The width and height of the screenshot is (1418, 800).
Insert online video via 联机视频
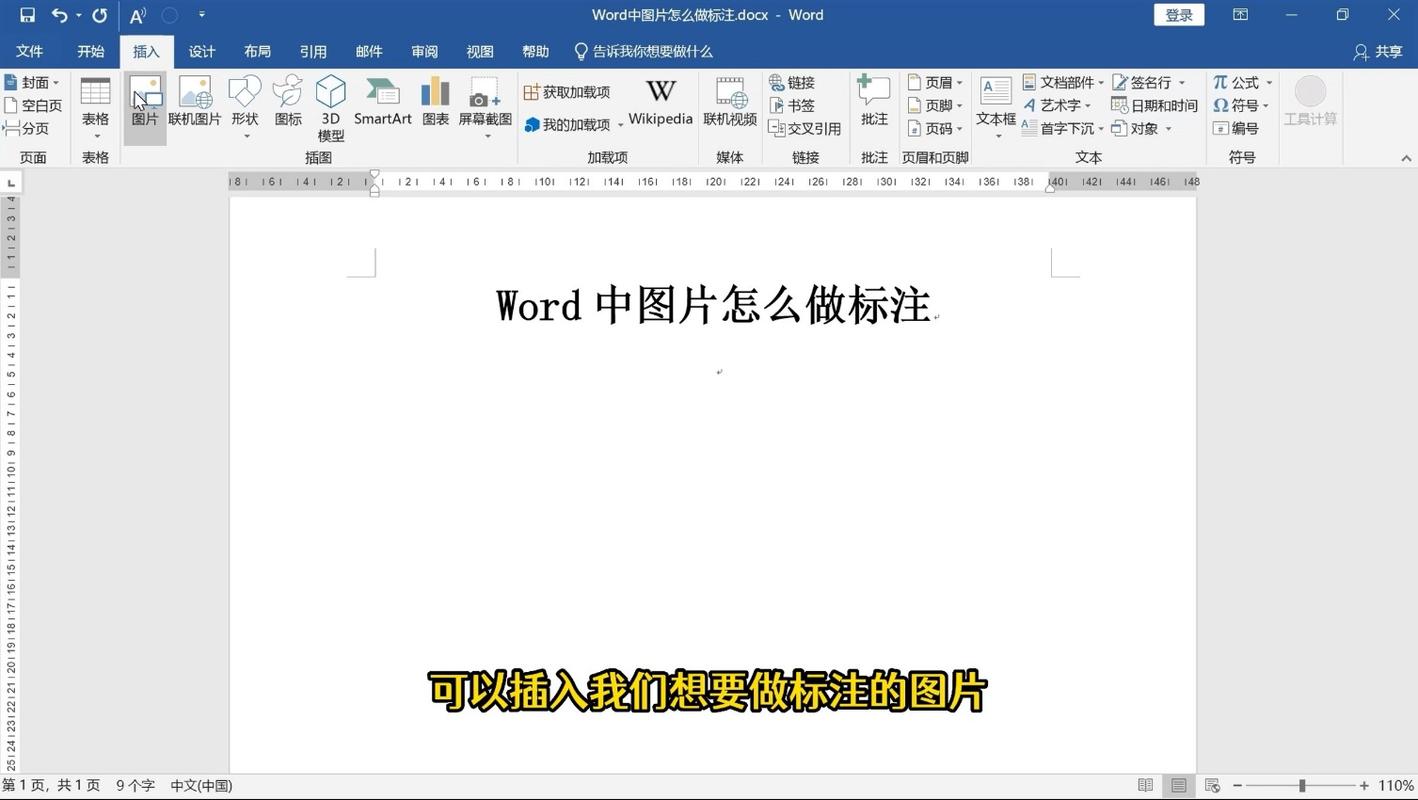730,101
